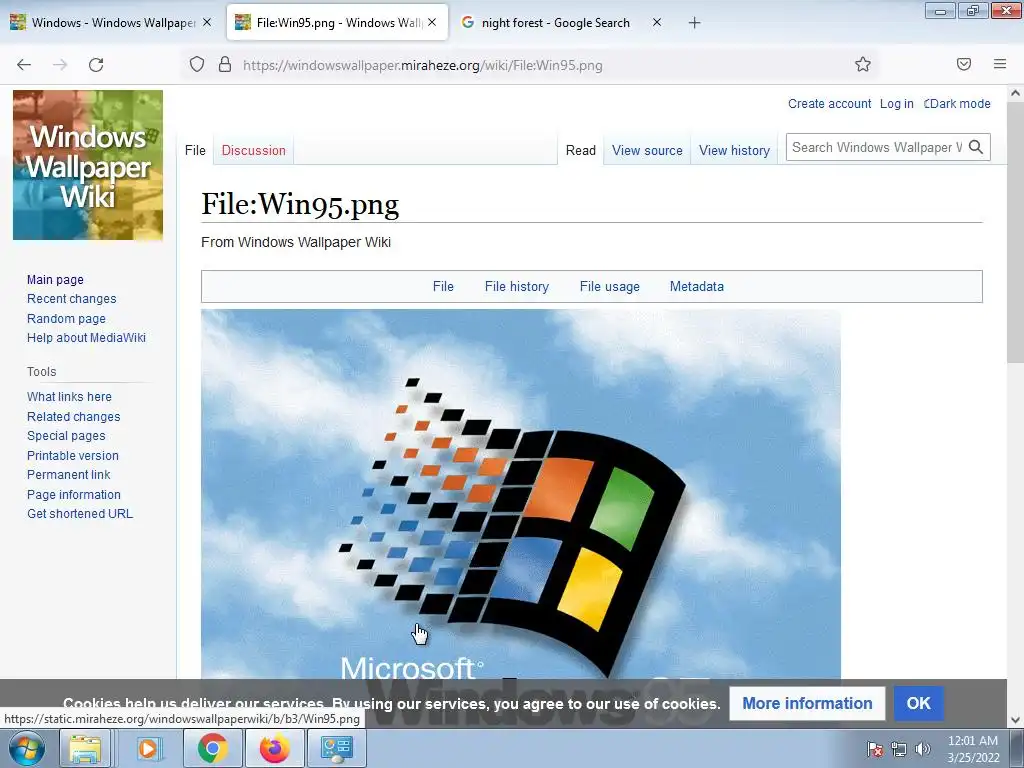Click the page scrollbar down arrow
1024x768 pixels.
coord(1015,720)
